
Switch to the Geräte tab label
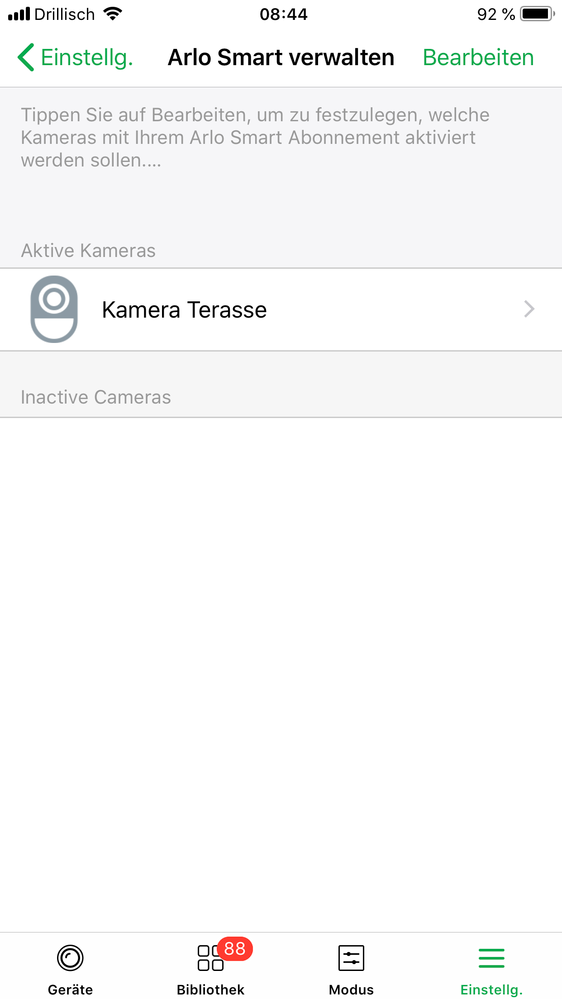click(70, 989)
